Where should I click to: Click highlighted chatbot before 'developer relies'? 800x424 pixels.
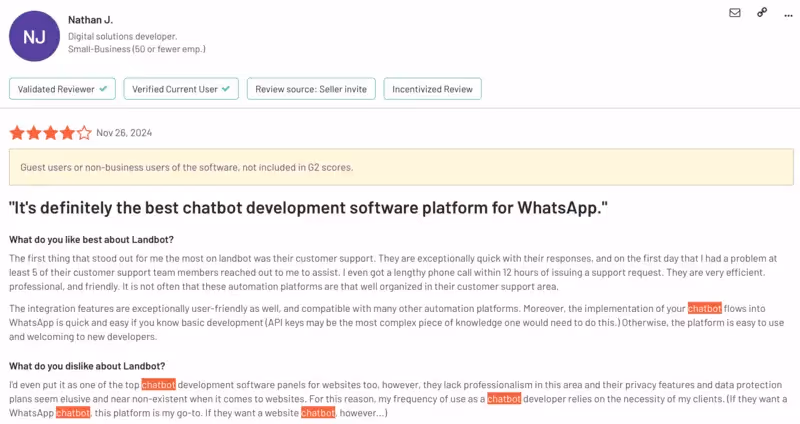[x=504, y=398]
